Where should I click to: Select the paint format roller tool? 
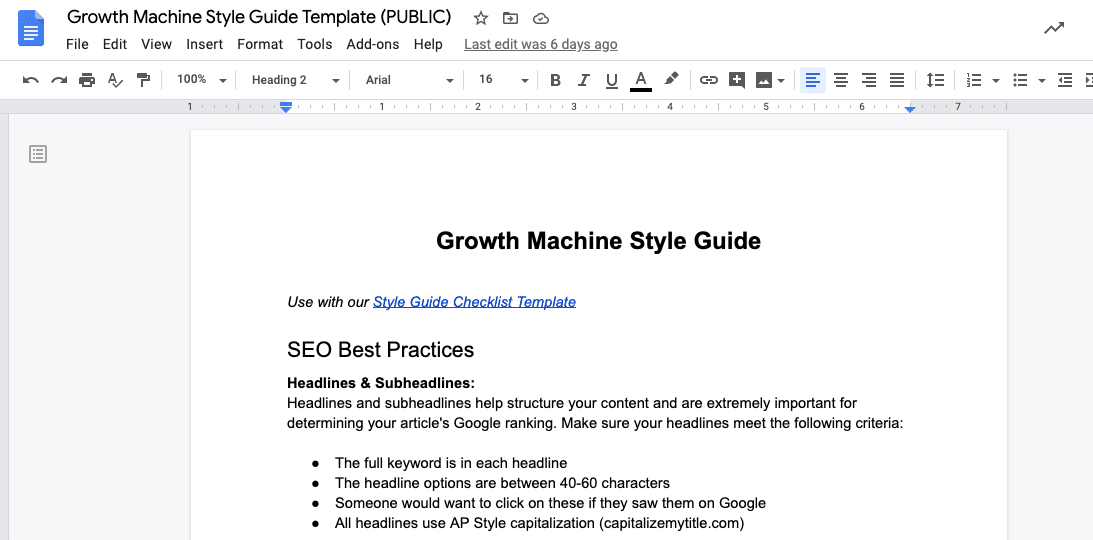[x=143, y=80]
